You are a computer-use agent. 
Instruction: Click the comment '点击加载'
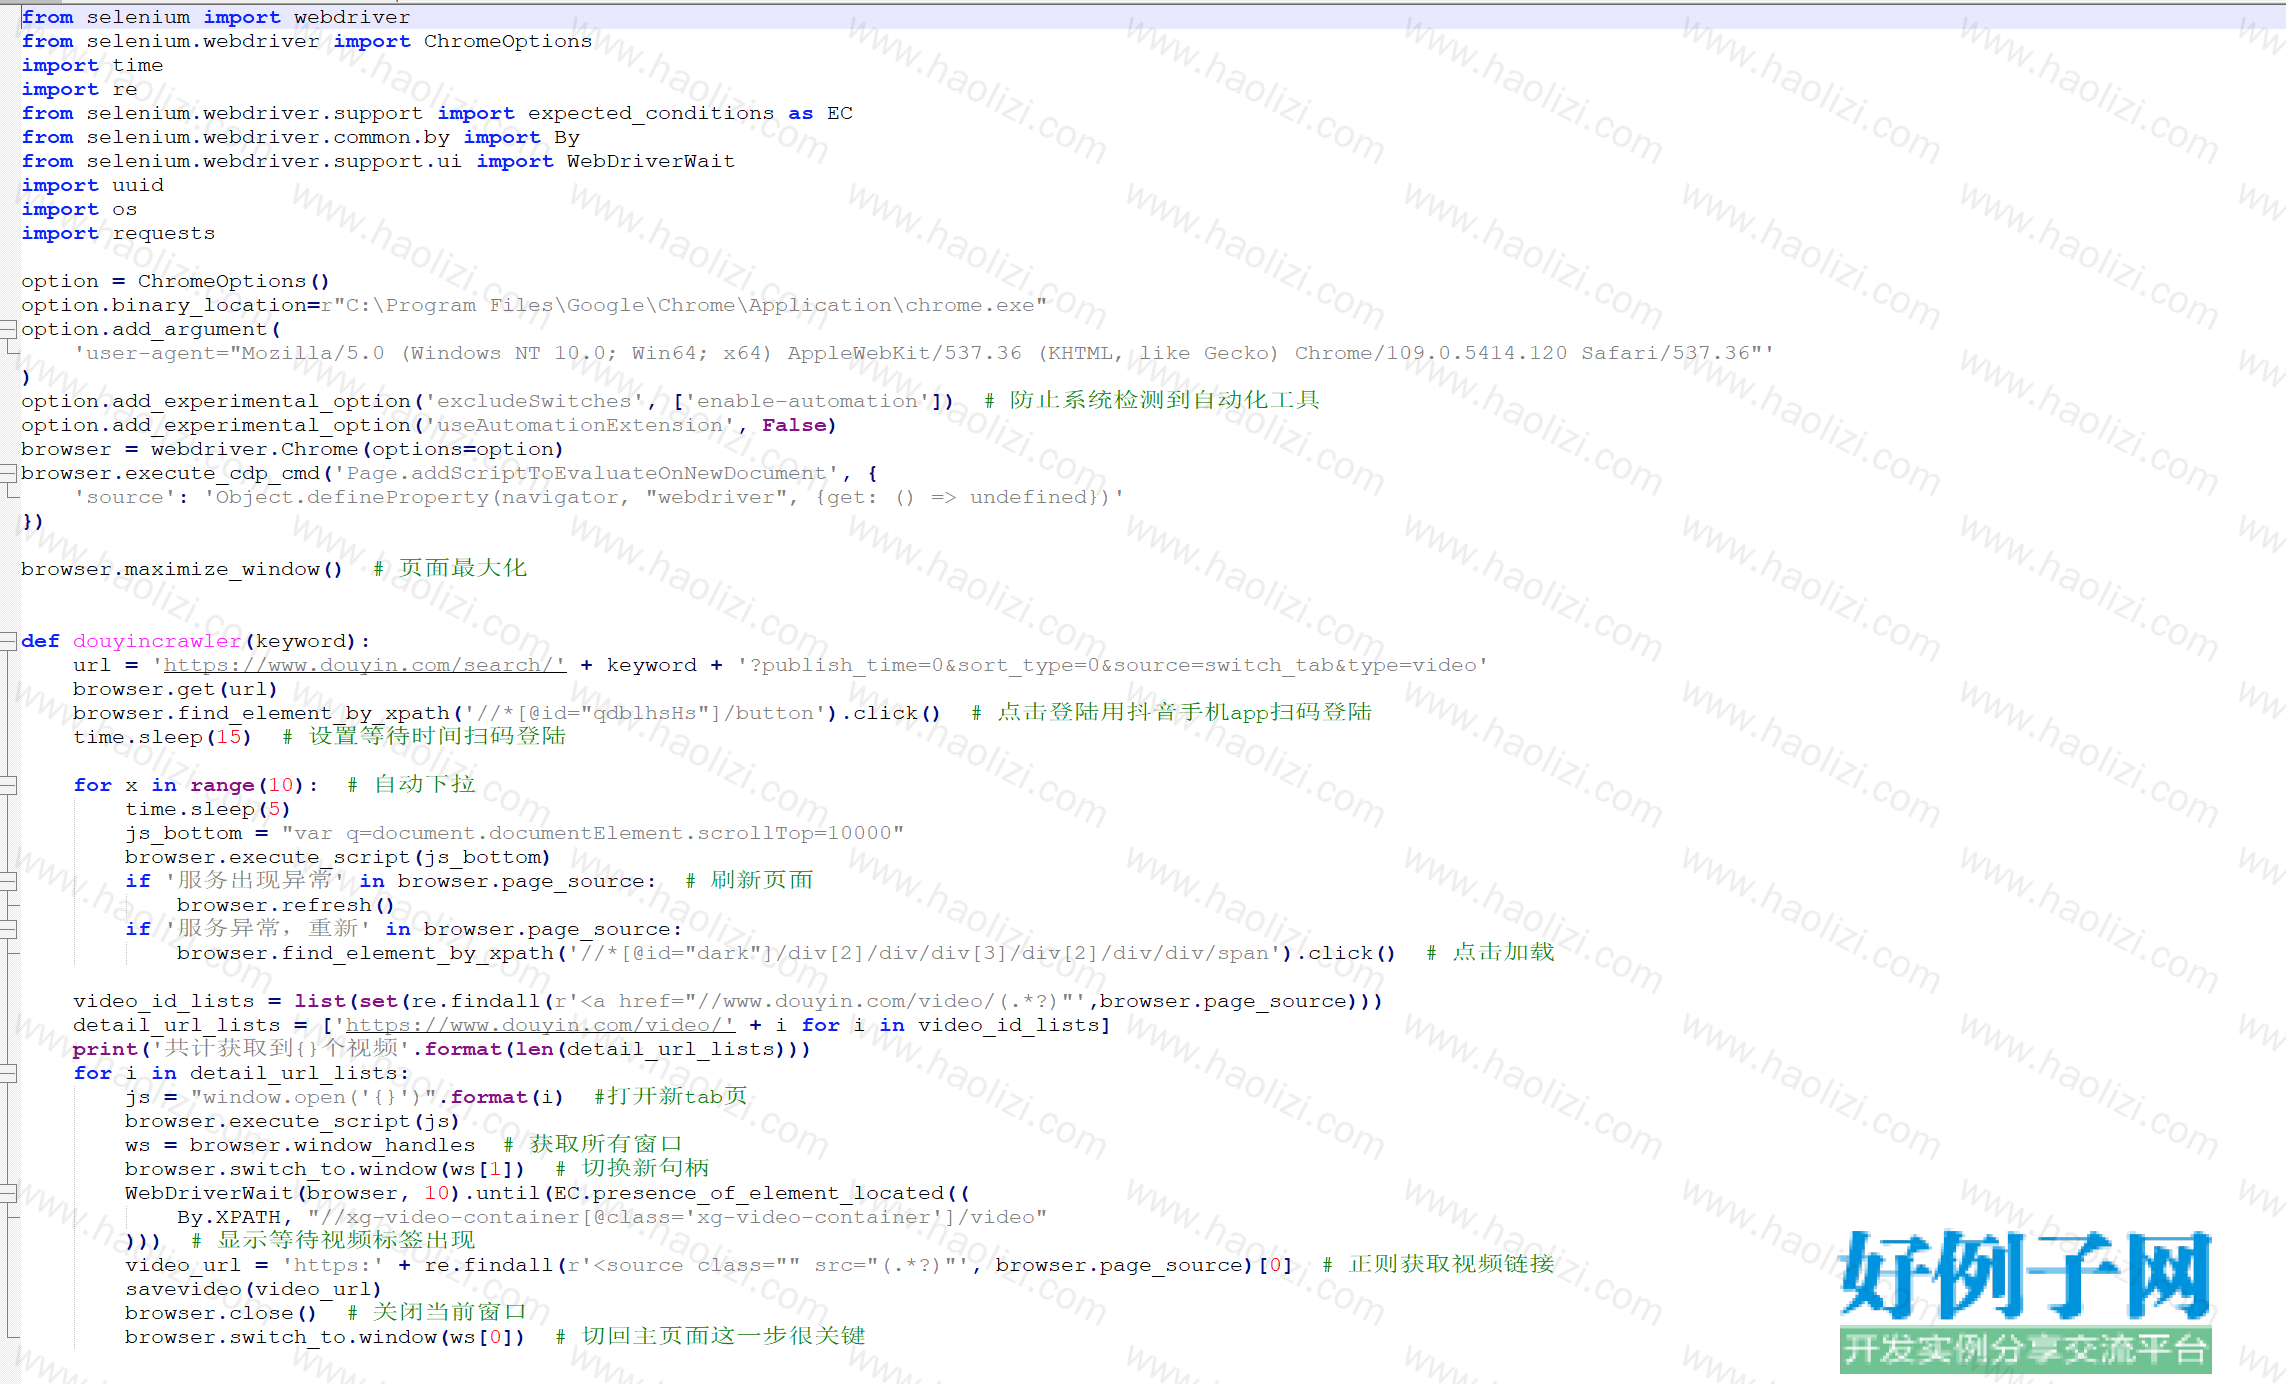1503,952
